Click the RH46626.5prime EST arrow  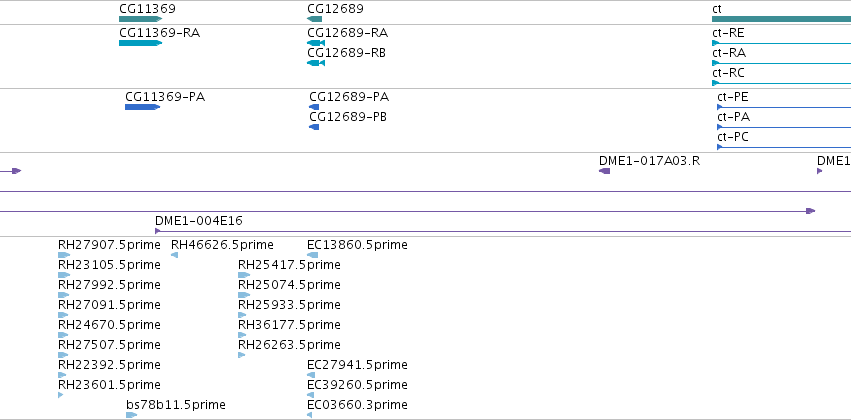(x=174, y=255)
